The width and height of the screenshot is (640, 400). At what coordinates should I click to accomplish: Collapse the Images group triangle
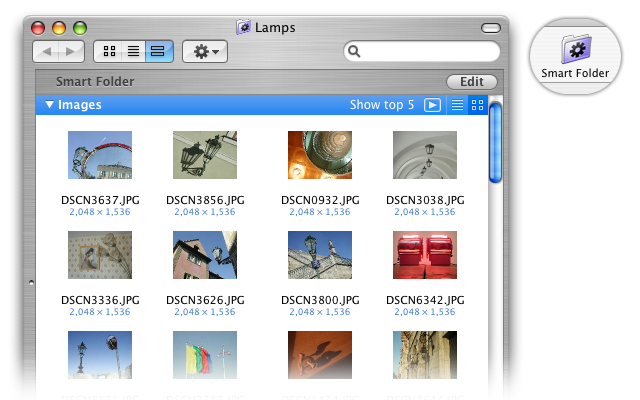(x=49, y=104)
